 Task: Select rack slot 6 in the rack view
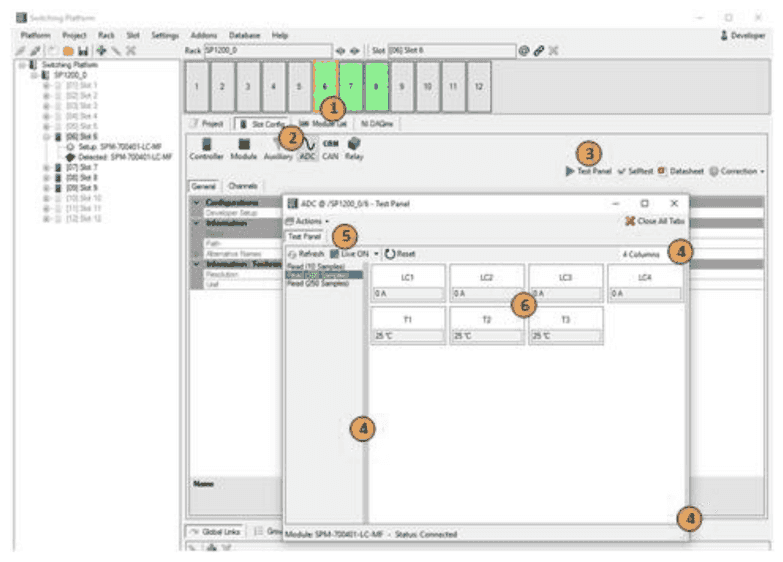click(325, 86)
